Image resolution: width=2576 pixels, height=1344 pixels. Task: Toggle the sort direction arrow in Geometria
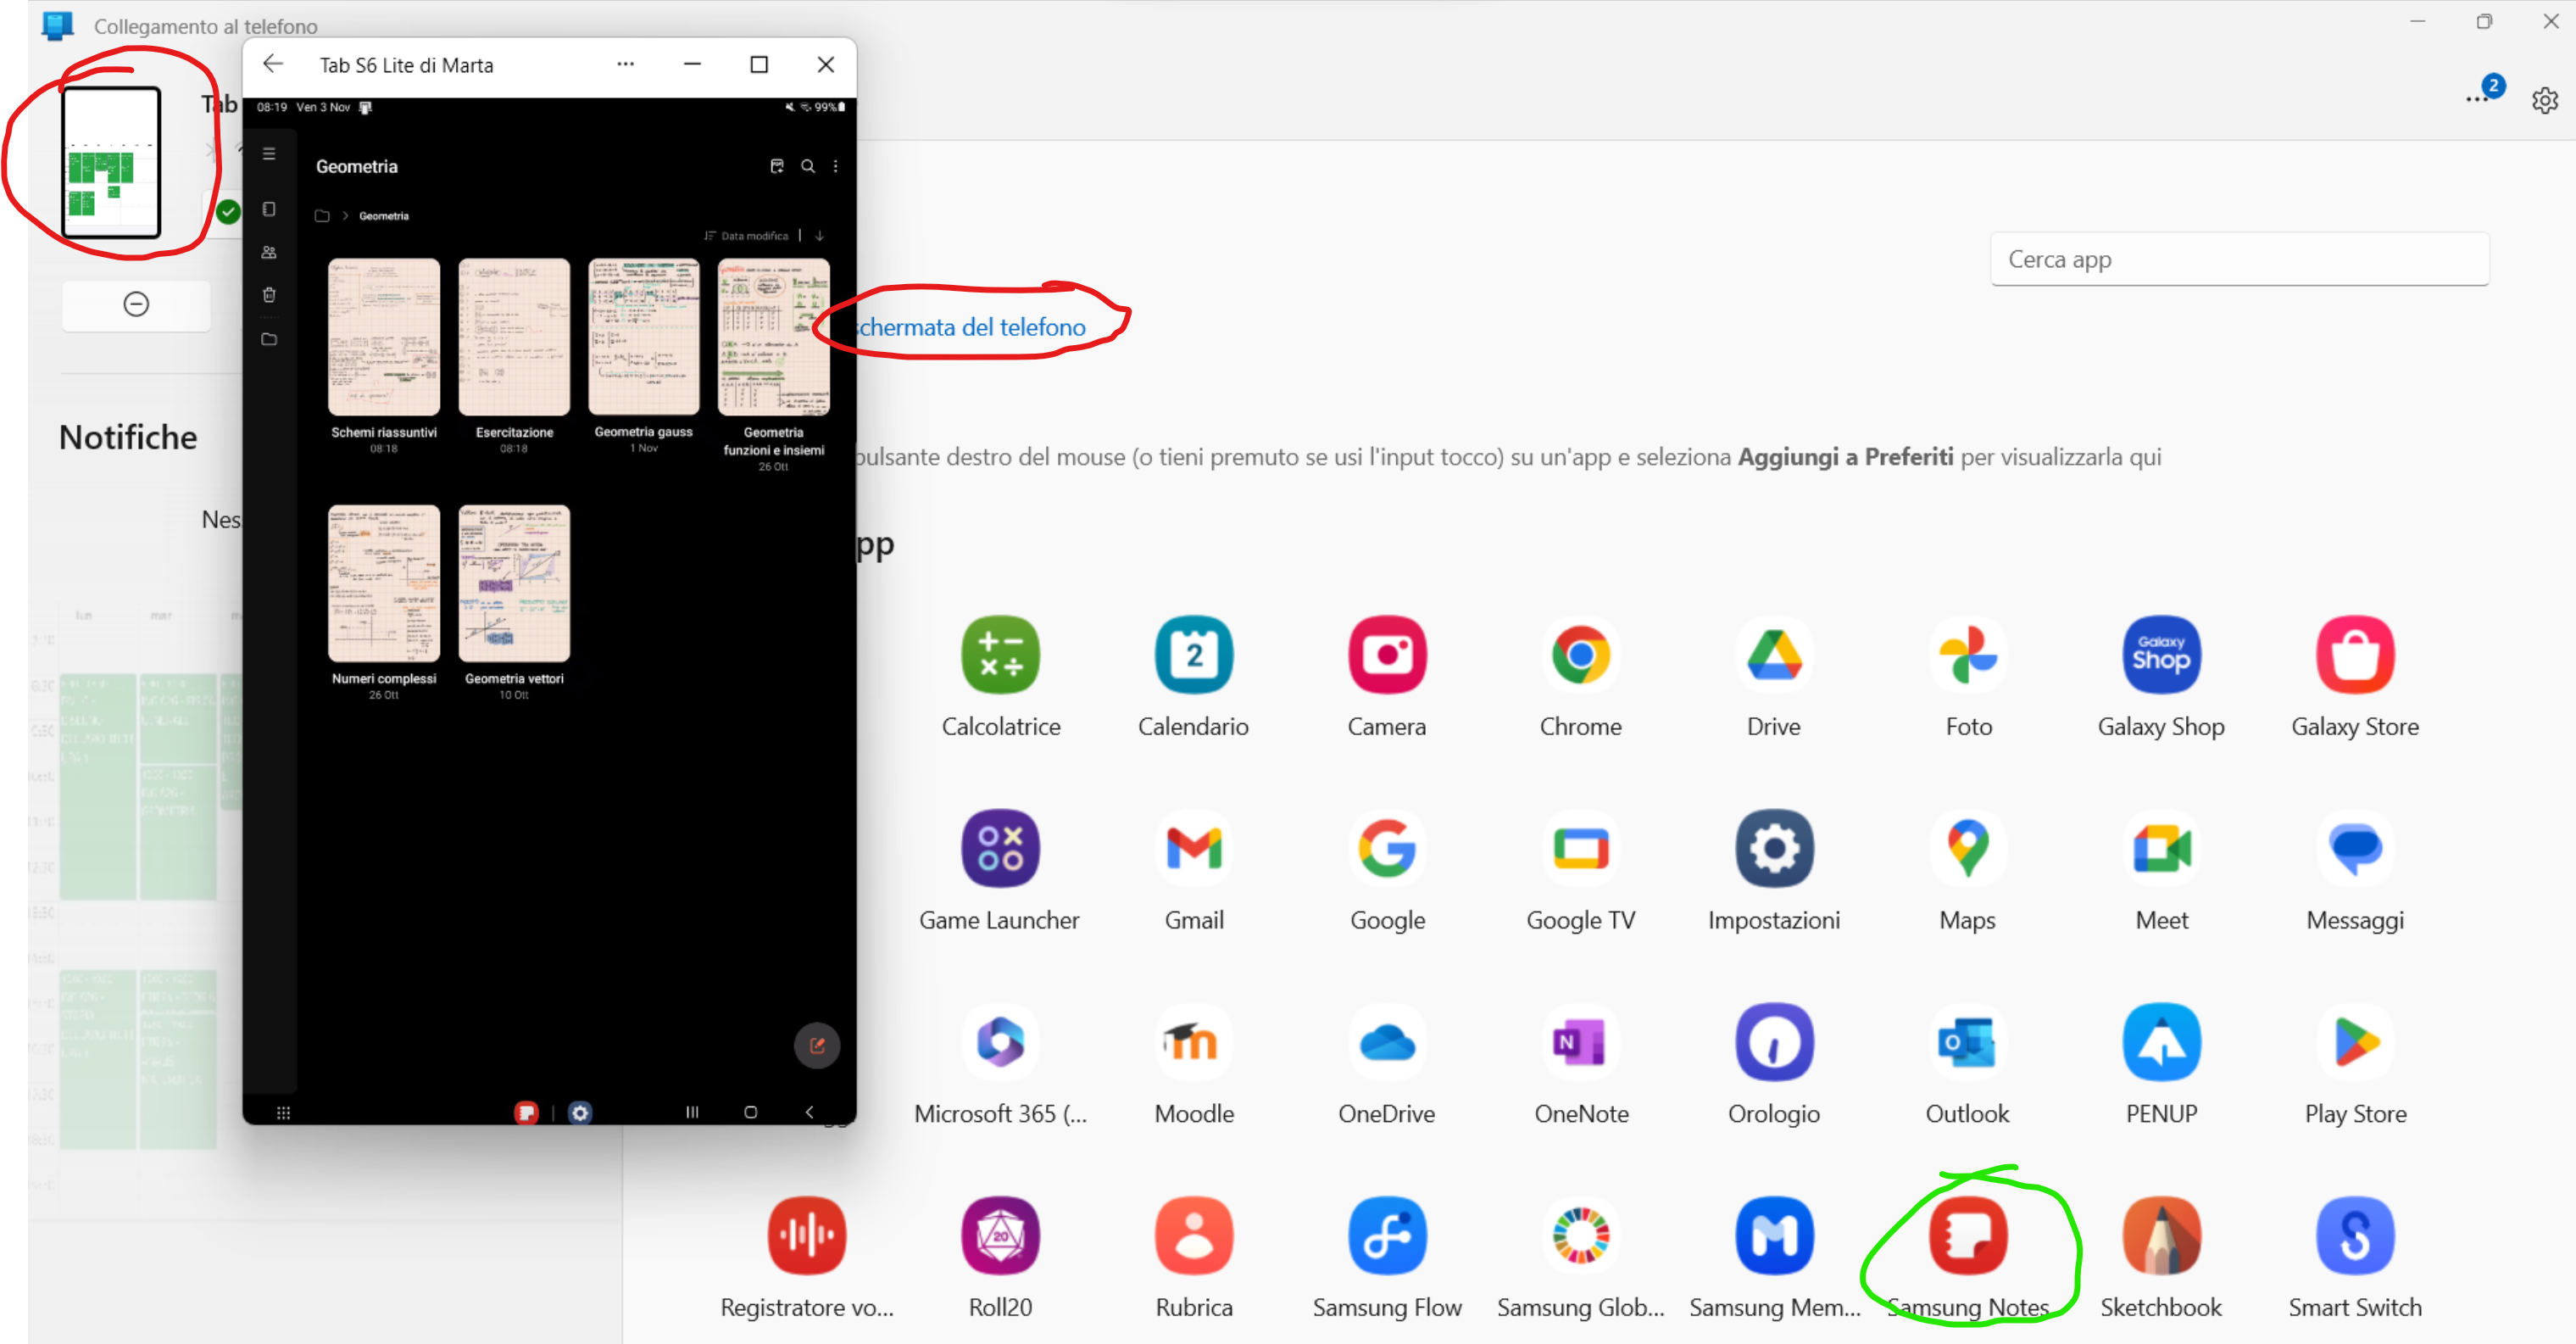tap(820, 236)
